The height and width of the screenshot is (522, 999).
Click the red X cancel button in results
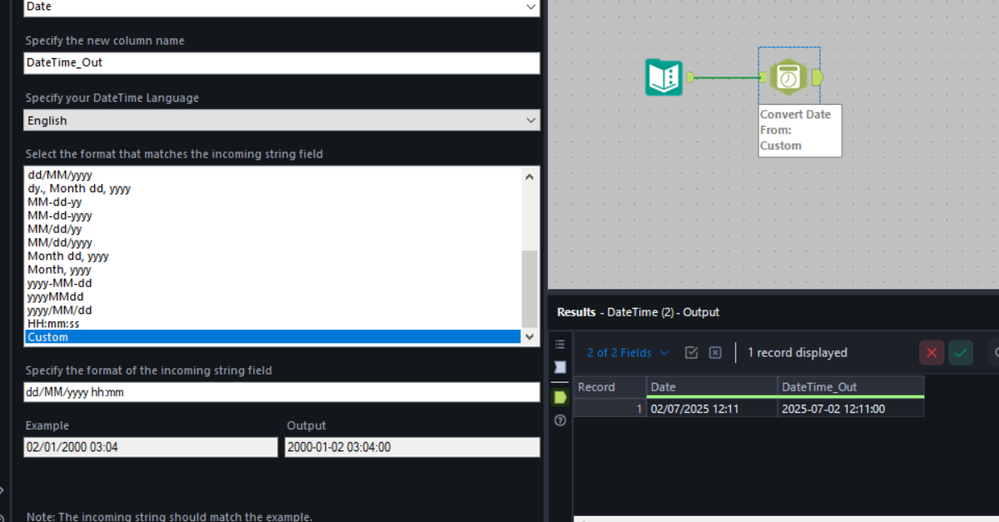coord(931,352)
